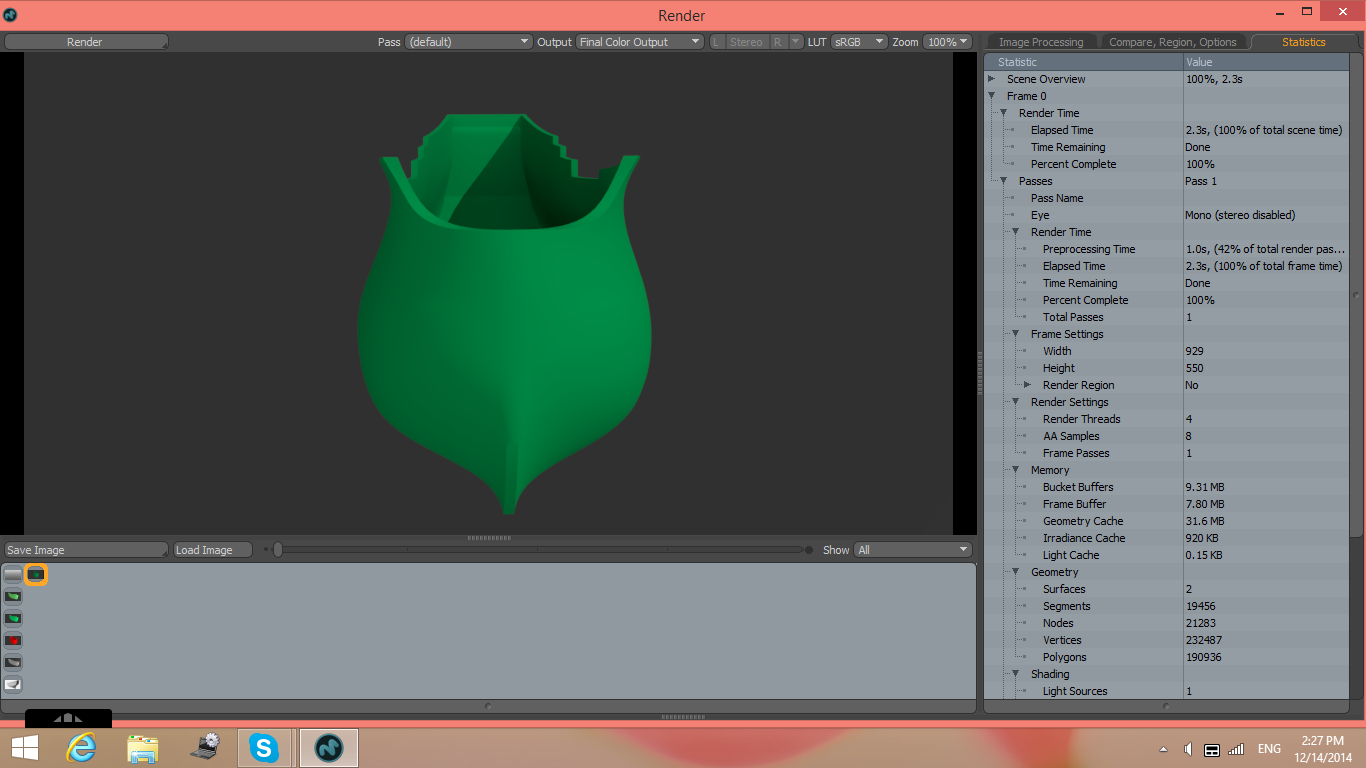Click the volume icon in the system tray
Image resolution: width=1366 pixels, height=768 pixels.
click(x=1187, y=749)
